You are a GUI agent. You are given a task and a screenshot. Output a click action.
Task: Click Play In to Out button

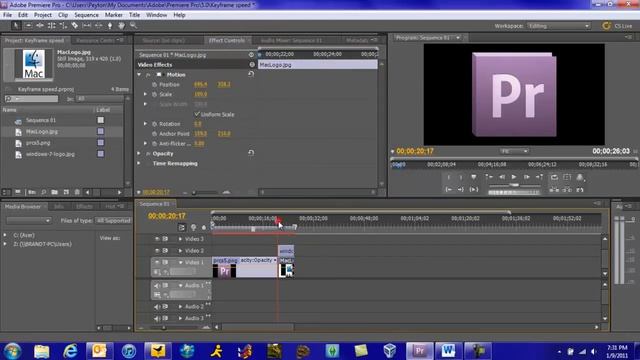[x=473, y=189]
